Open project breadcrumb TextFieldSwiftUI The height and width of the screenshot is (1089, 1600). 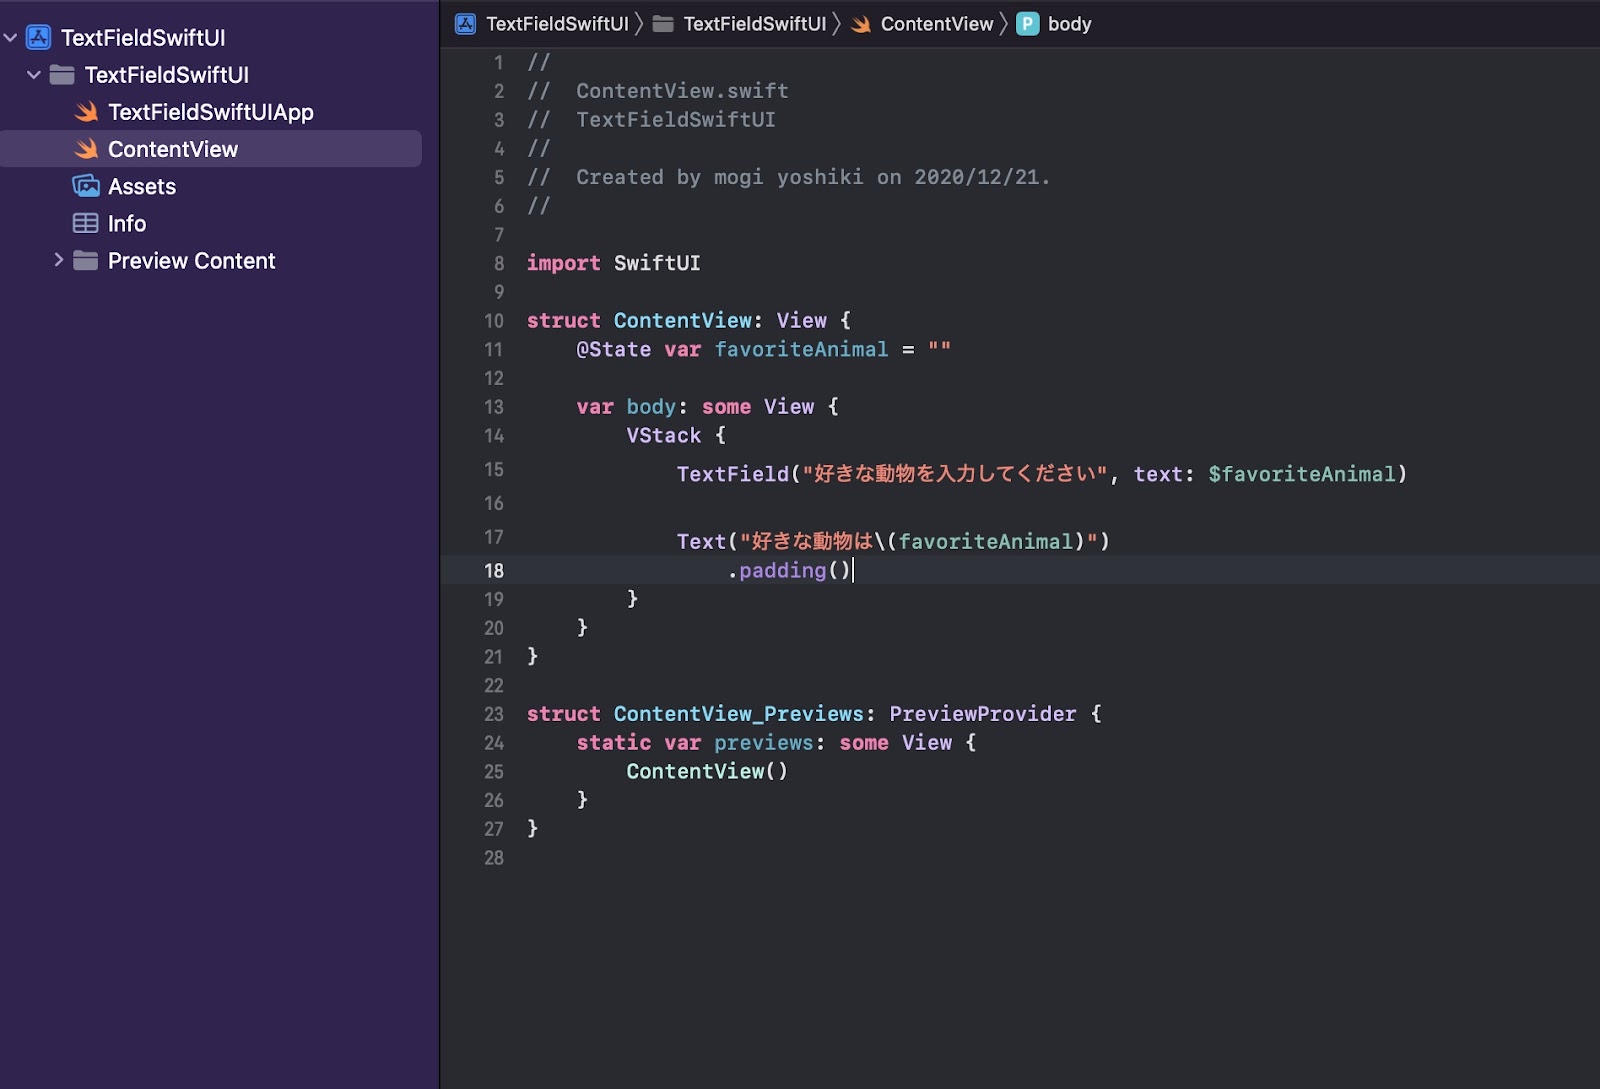557,24
